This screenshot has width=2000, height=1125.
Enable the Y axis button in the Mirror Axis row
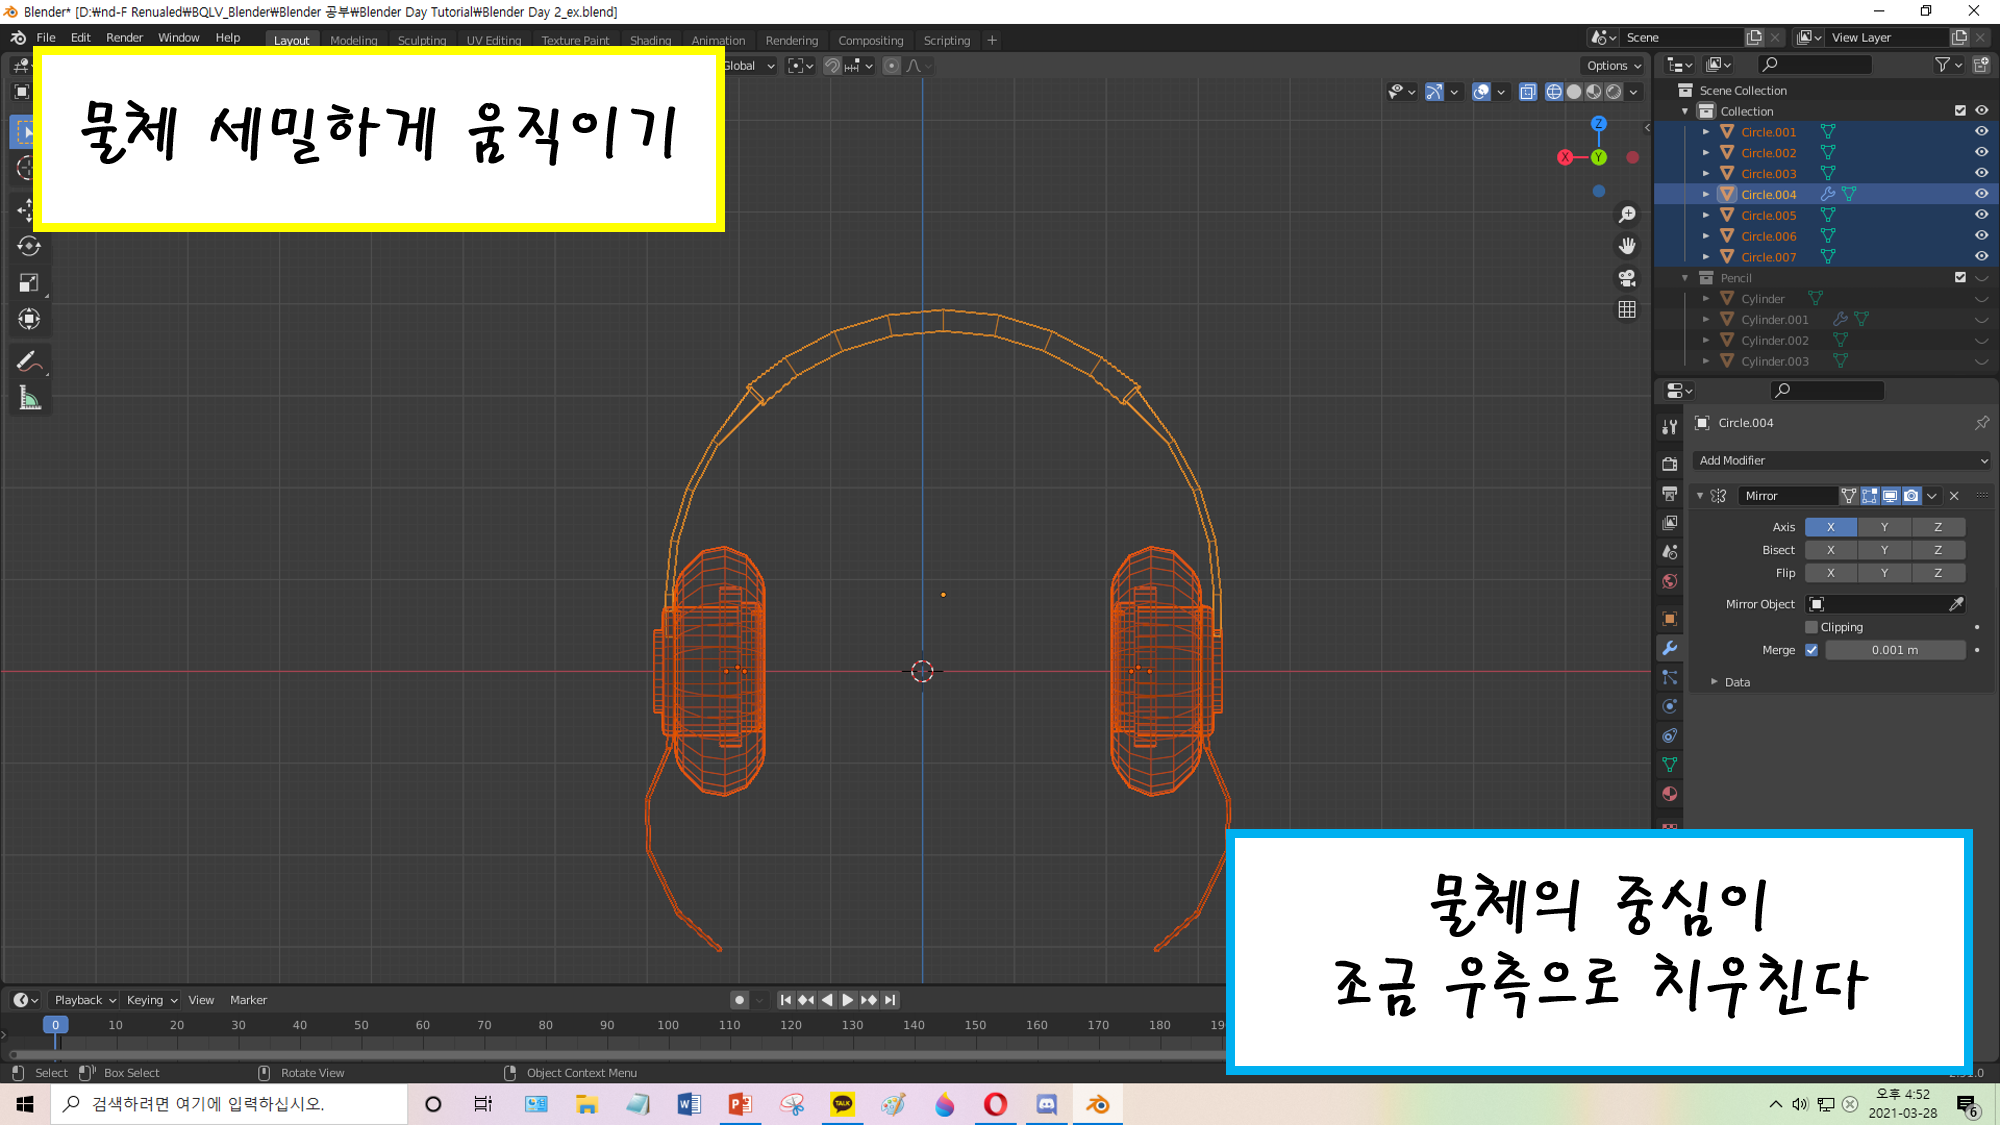point(1884,527)
